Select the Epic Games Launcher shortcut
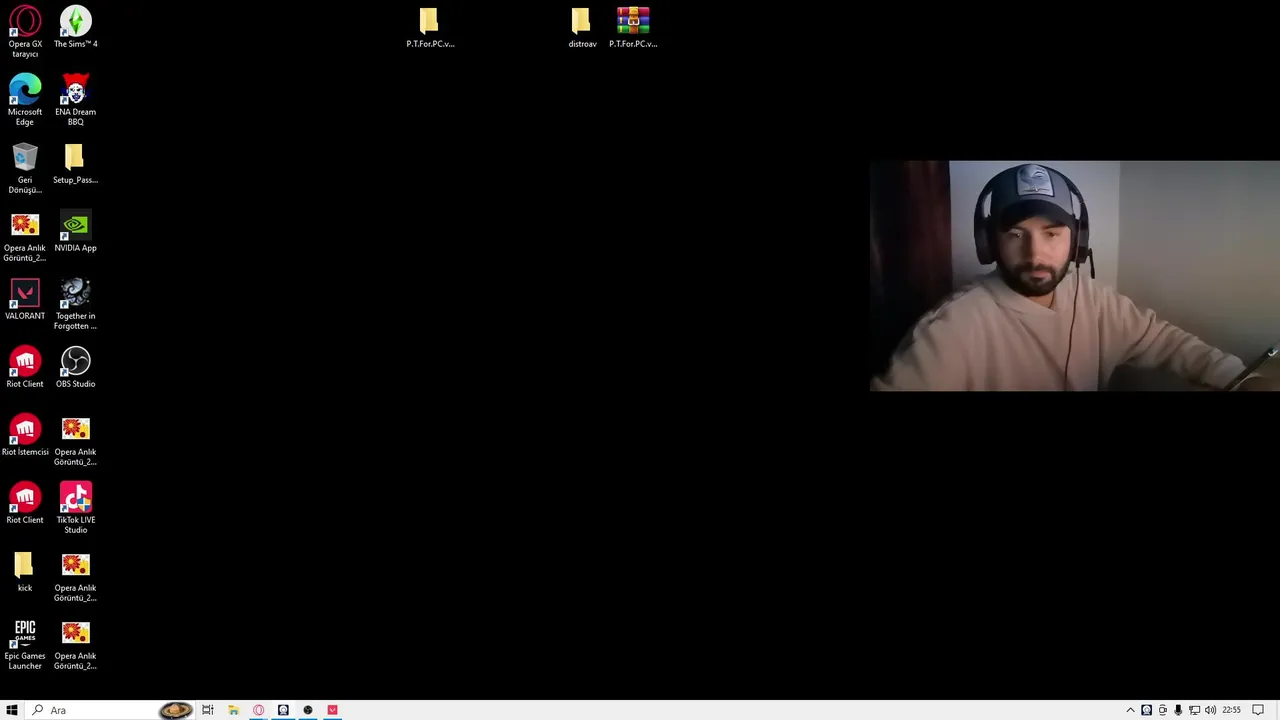The height and width of the screenshot is (720, 1280). (25, 644)
